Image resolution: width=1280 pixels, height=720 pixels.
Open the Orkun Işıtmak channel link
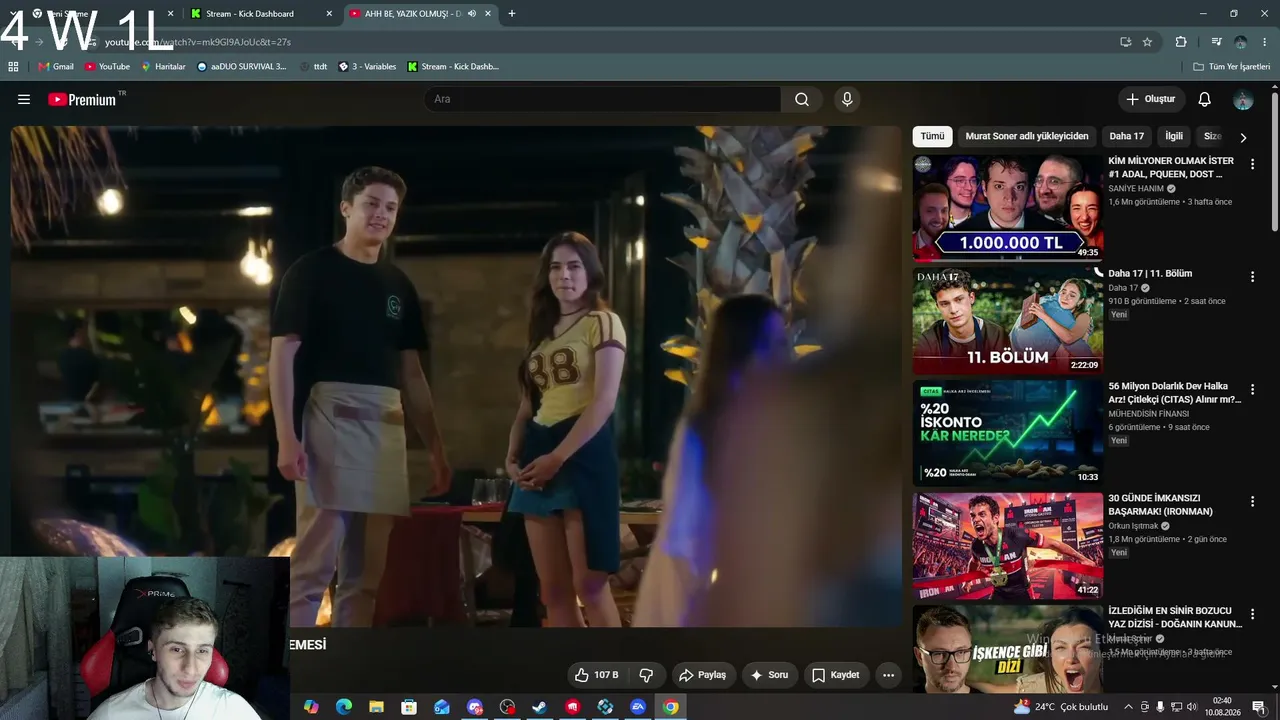pyautogui.click(x=1133, y=526)
